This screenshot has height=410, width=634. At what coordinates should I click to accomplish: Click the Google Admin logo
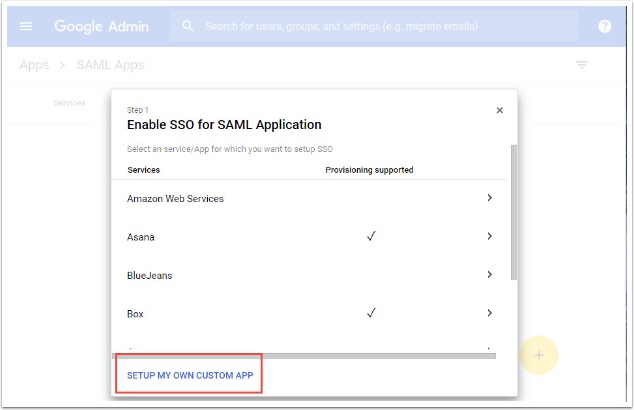101,27
